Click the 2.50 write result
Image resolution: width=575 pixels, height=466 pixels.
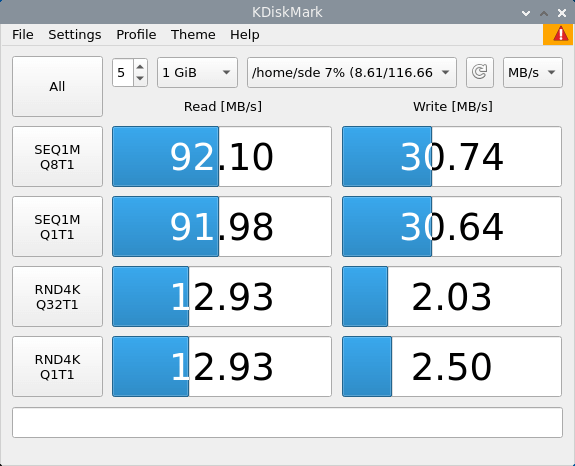click(x=452, y=367)
